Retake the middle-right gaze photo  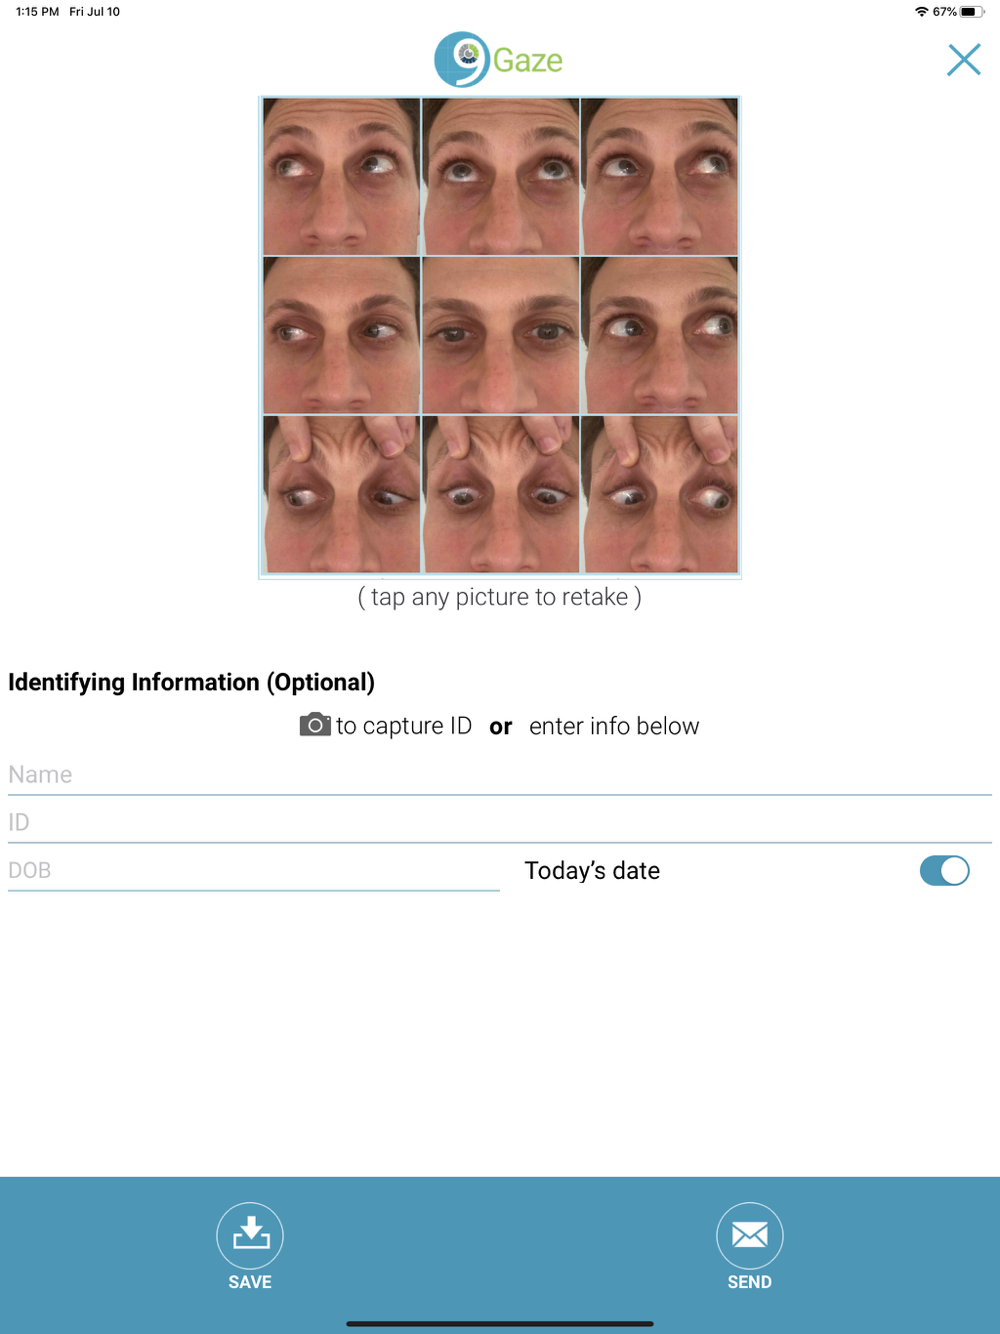pos(659,335)
